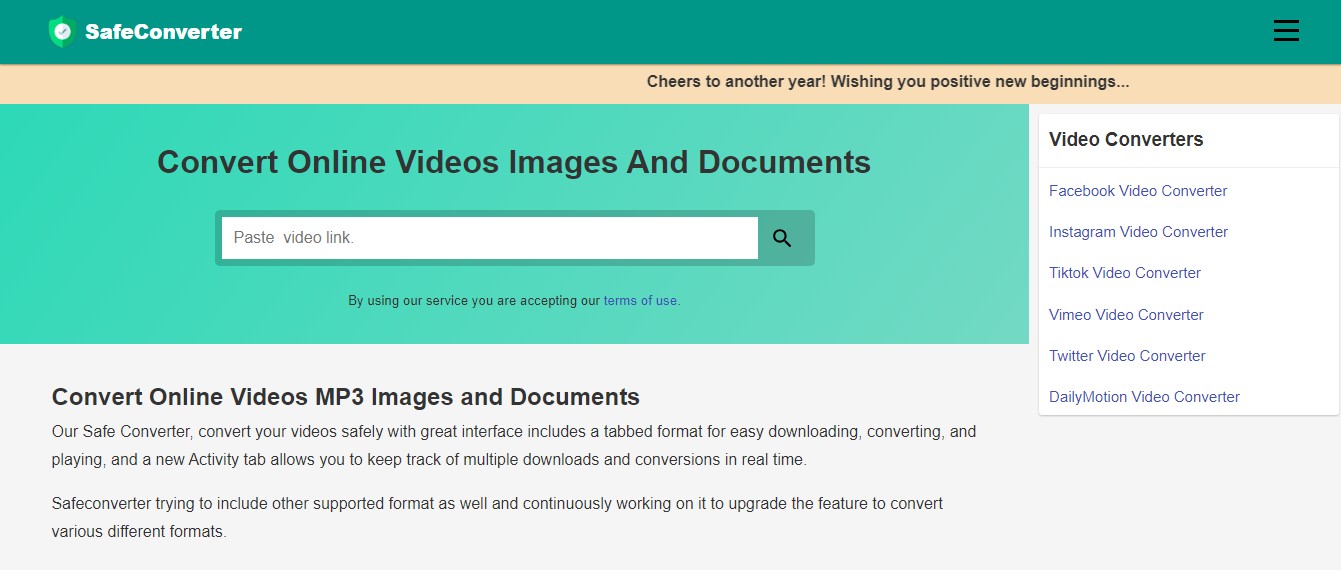The image size is (1341, 570).
Task: Select Tiktok Video Converter
Action: [x=1124, y=273]
